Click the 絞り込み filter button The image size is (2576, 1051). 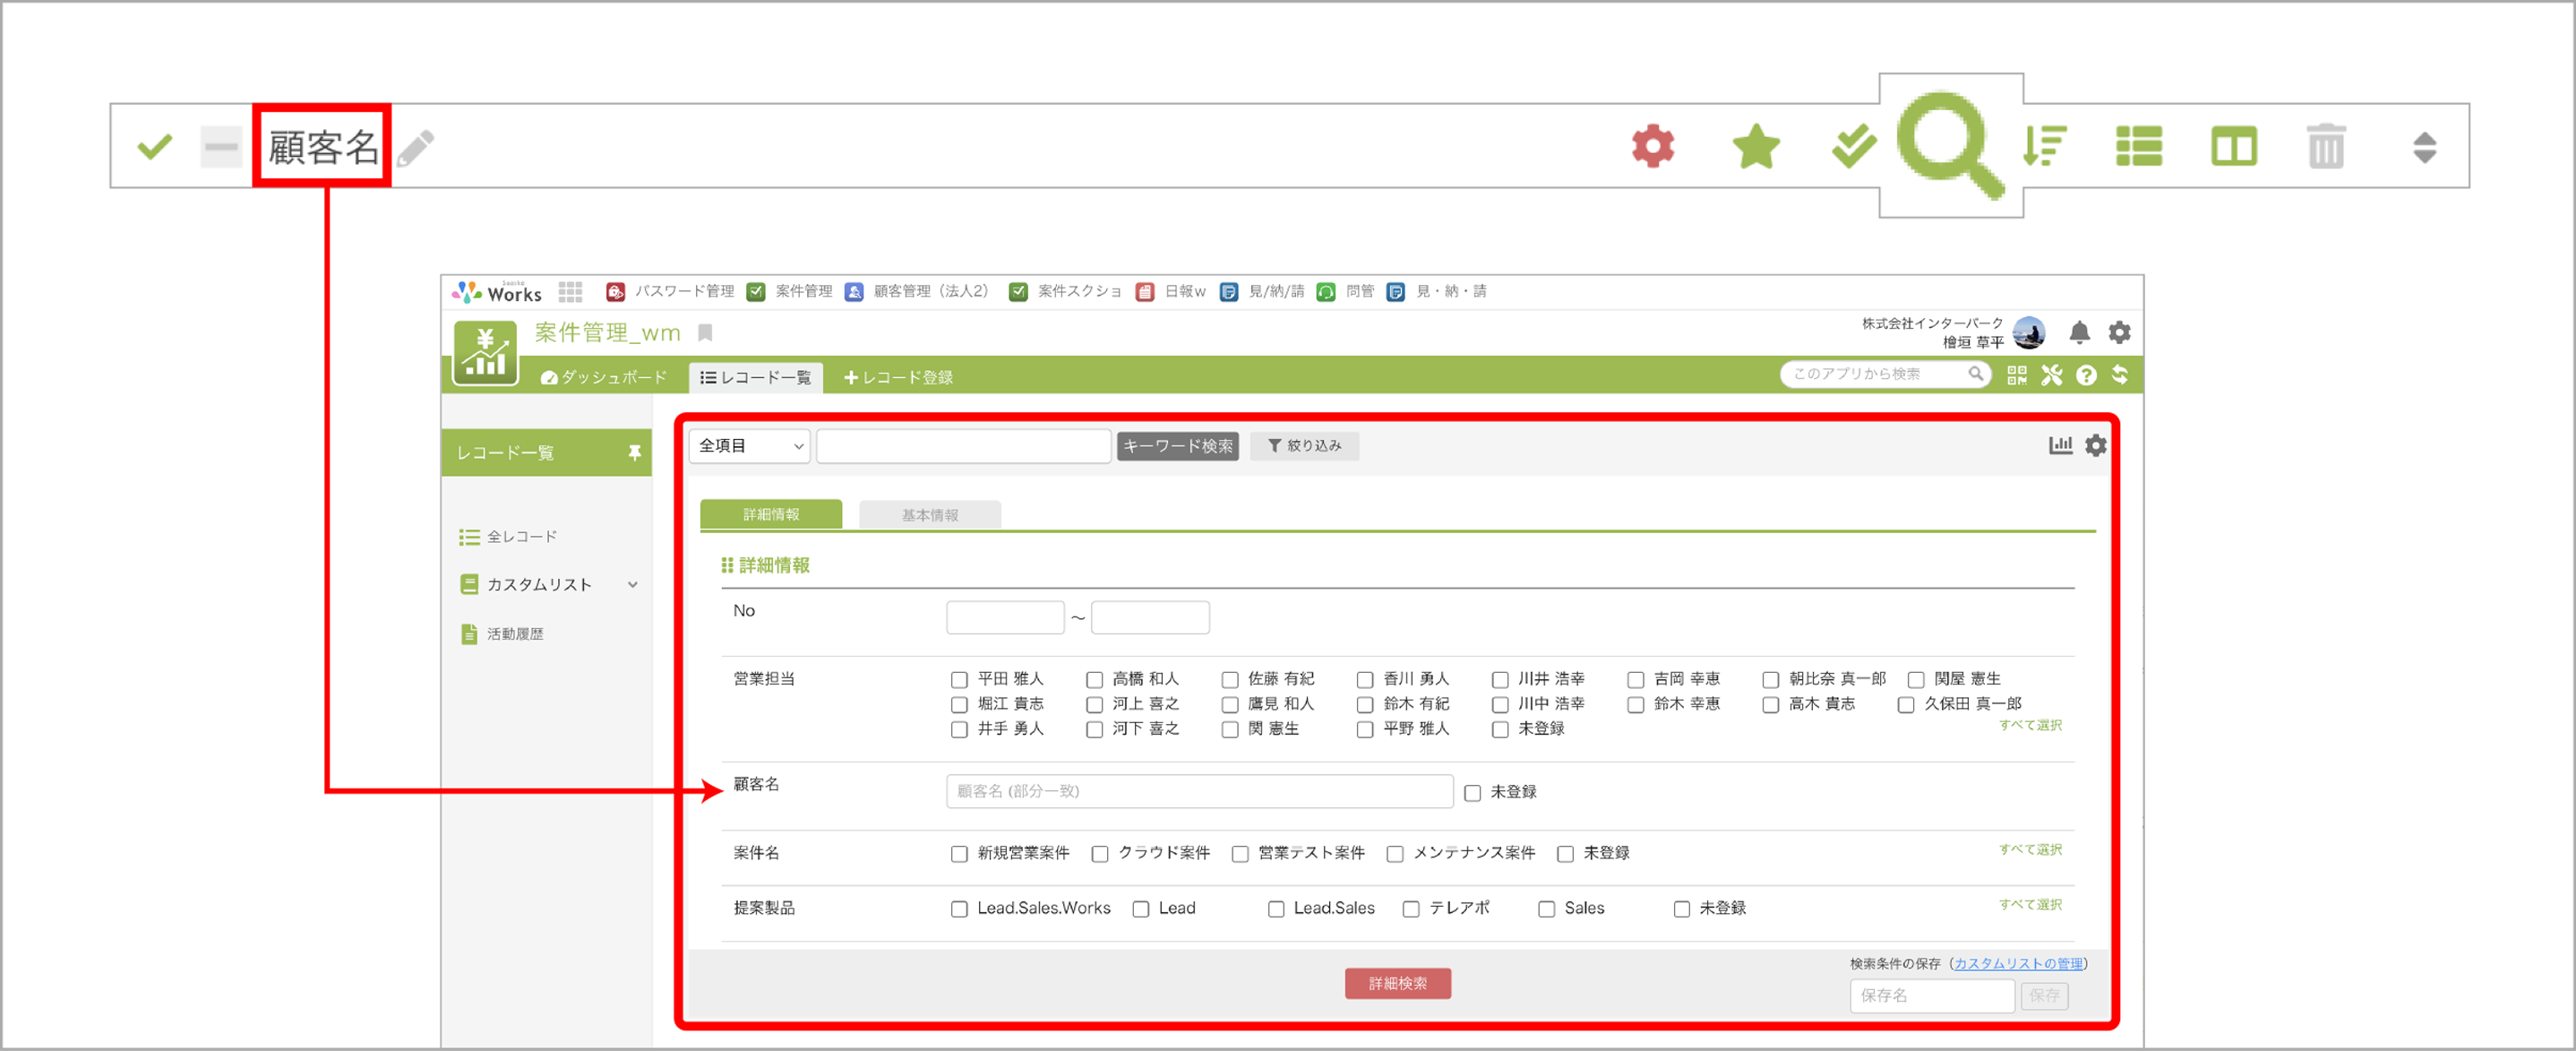(x=1304, y=446)
